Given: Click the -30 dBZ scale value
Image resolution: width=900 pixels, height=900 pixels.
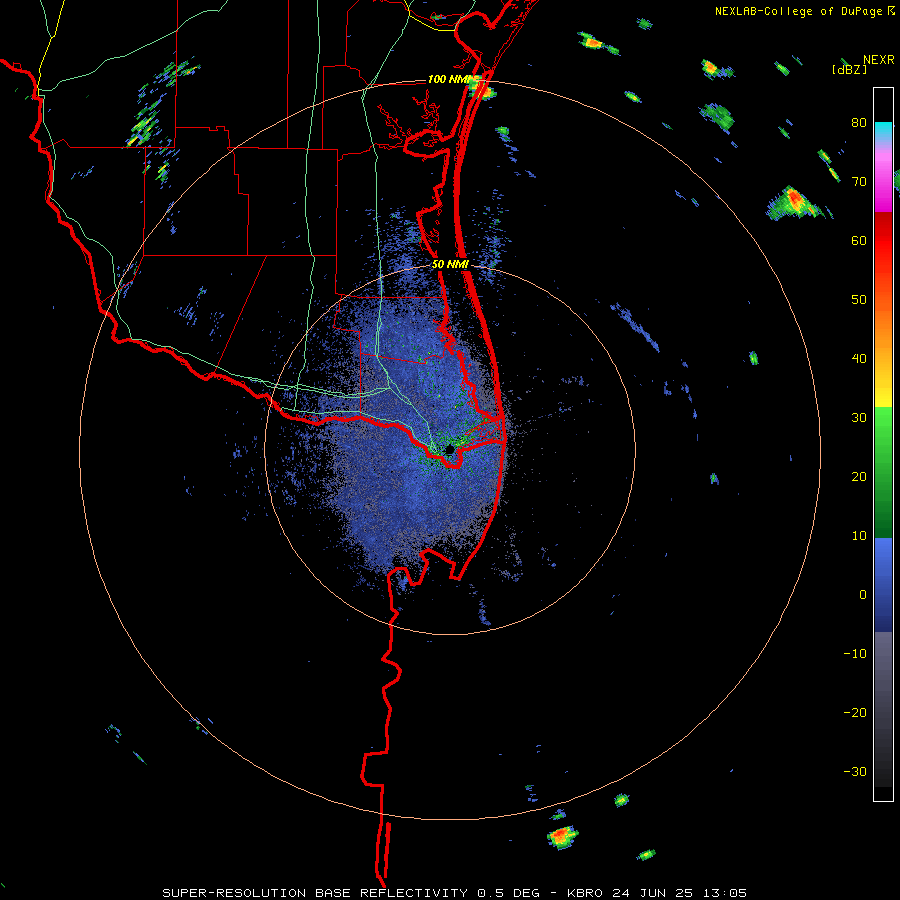Looking at the screenshot, I should [x=855, y=771].
